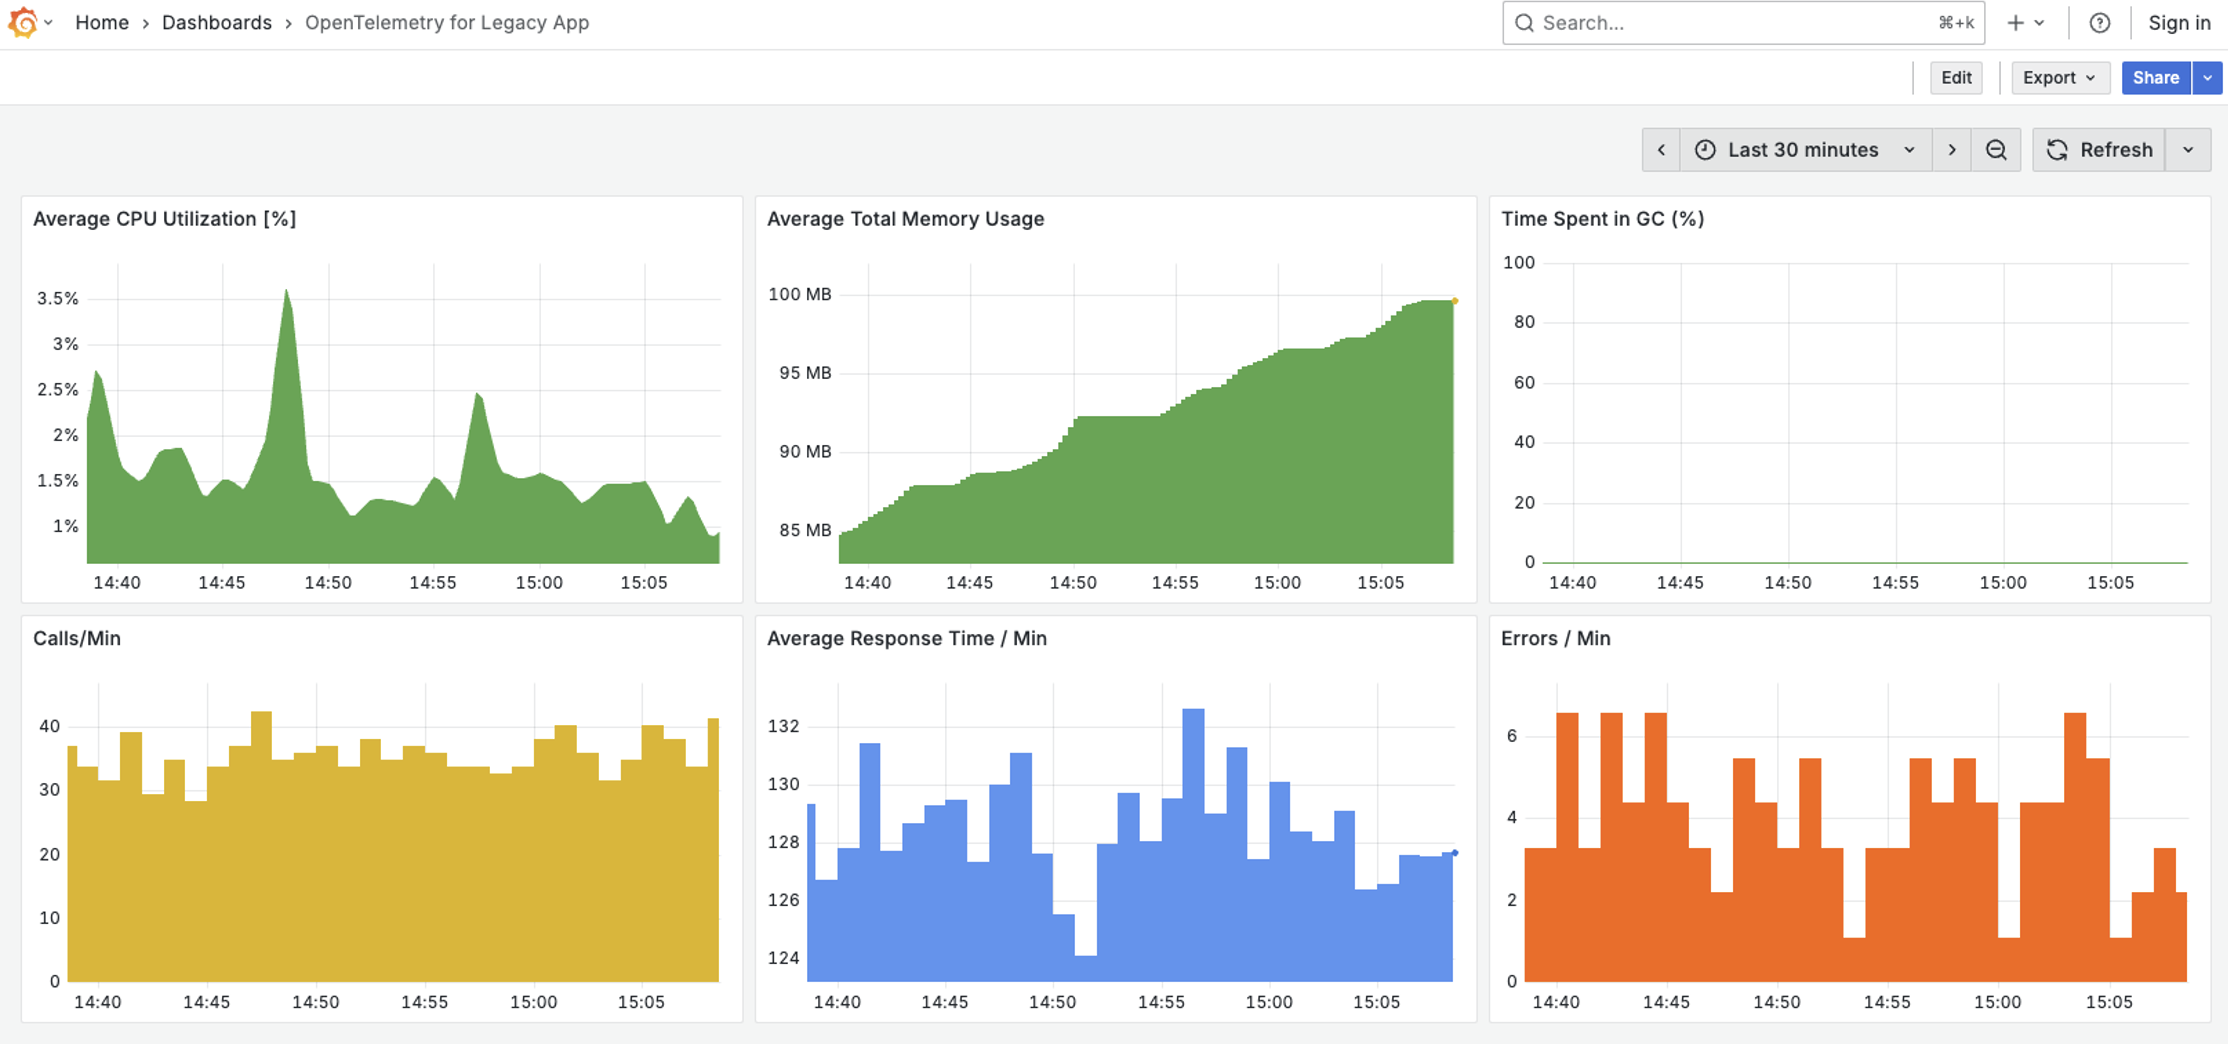Image resolution: width=2228 pixels, height=1044 pixels.
Task: Select the latest data point on memory graph
Action: click(x=1455, y=300)
